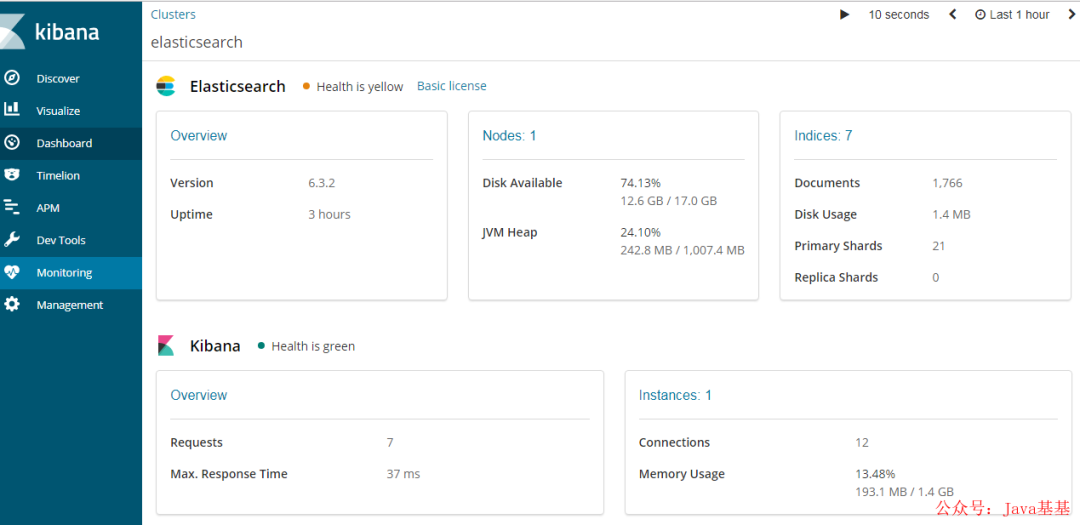Select APM menu label
This screenshot has height=525, width=1080.
coord(48,208)
